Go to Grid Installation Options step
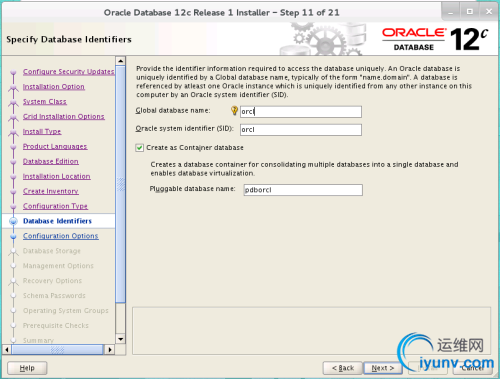 pyautogui.click(x=64, y=117)
